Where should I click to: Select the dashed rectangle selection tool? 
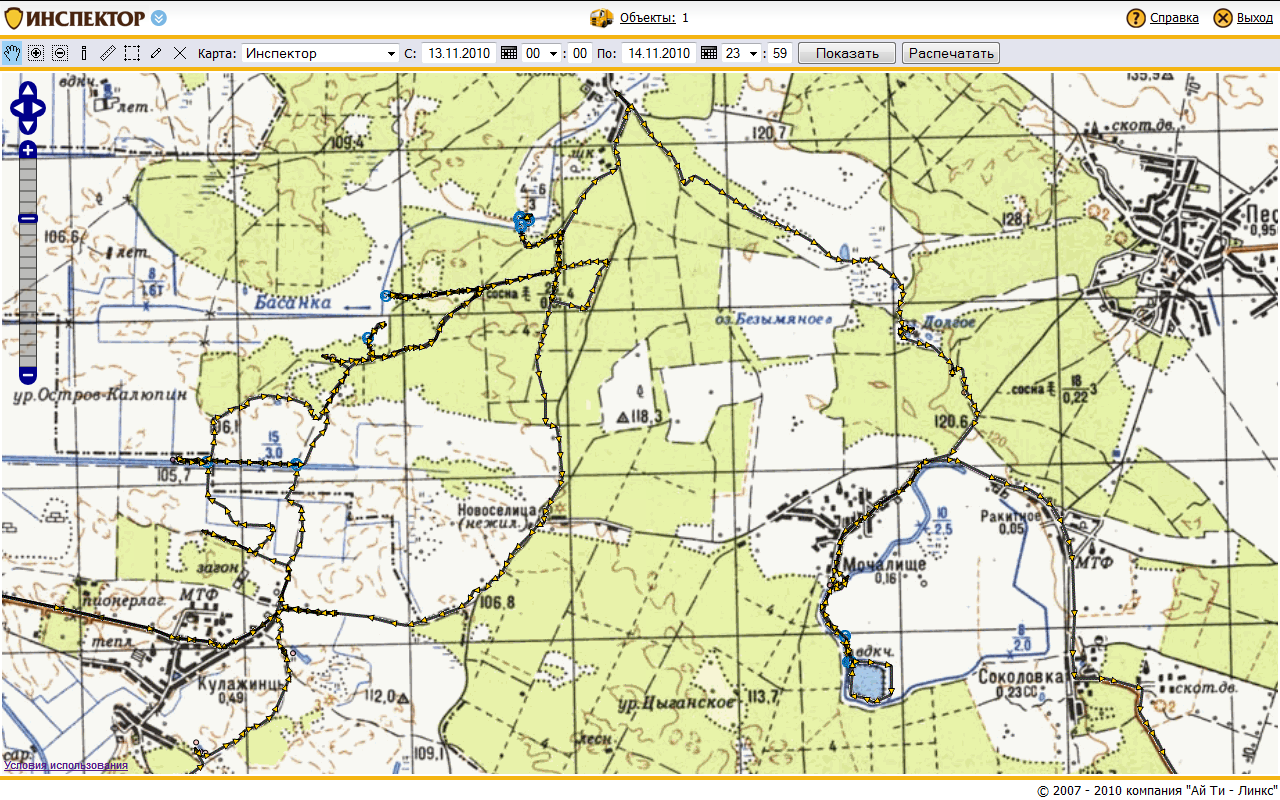click(132, 53)
